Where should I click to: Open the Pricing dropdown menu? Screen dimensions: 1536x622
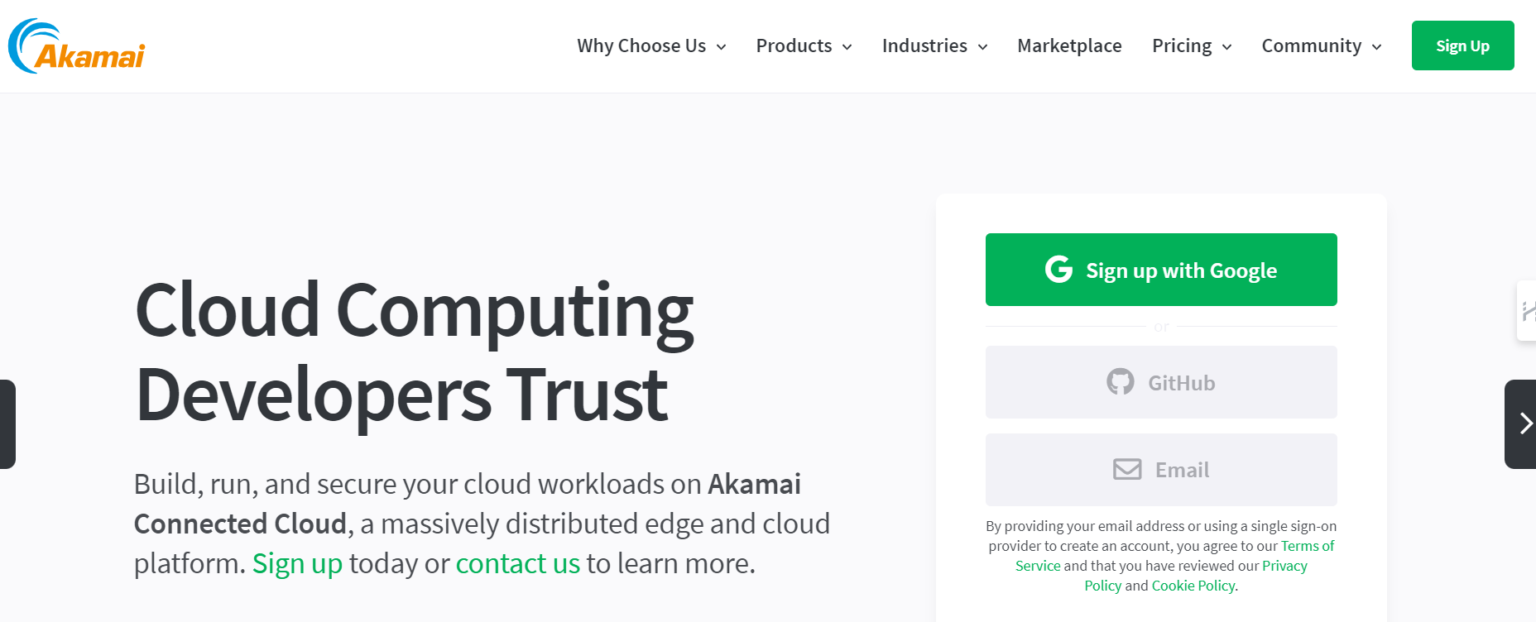click(1191, 46)
